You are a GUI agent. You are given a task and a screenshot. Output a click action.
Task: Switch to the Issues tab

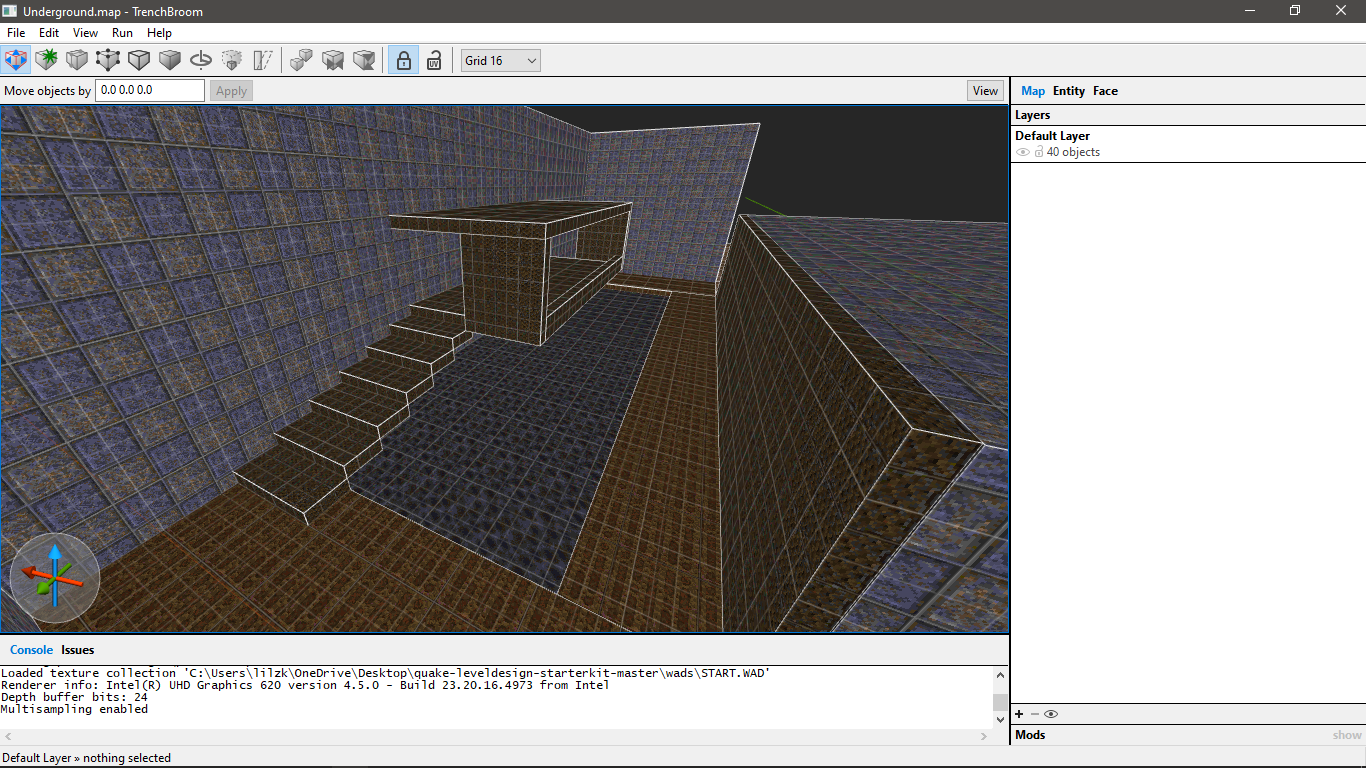pyautogui.click(x=77, y=650)
